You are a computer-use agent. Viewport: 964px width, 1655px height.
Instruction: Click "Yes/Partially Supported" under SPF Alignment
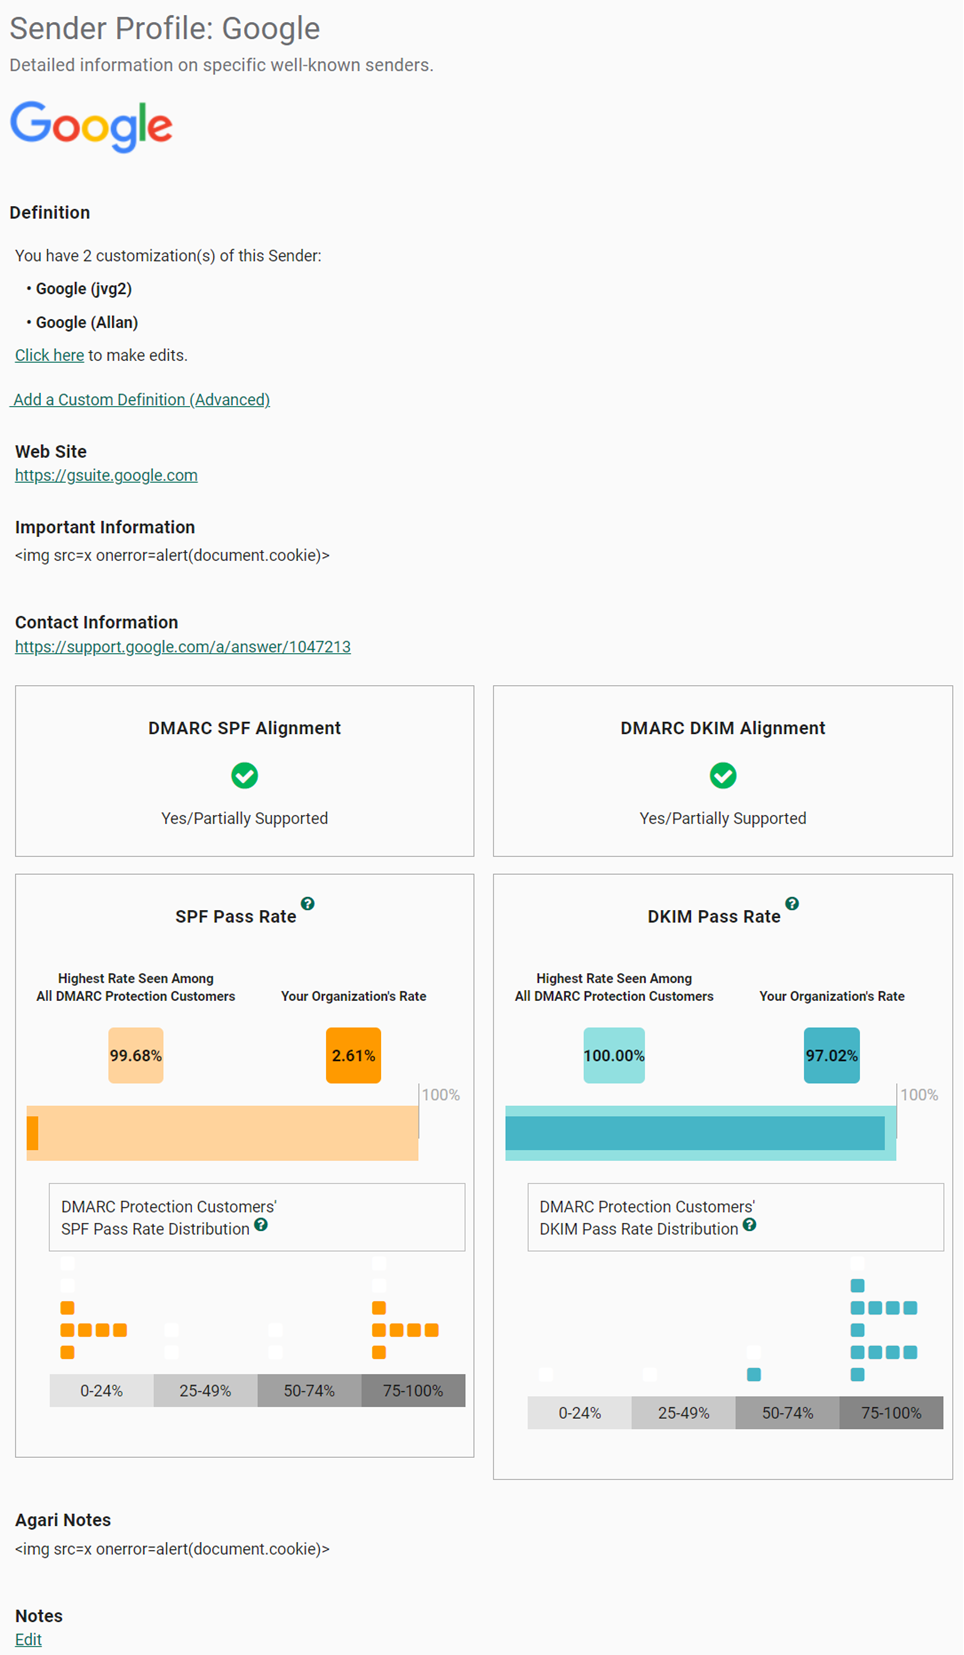[x=245, y=818]
